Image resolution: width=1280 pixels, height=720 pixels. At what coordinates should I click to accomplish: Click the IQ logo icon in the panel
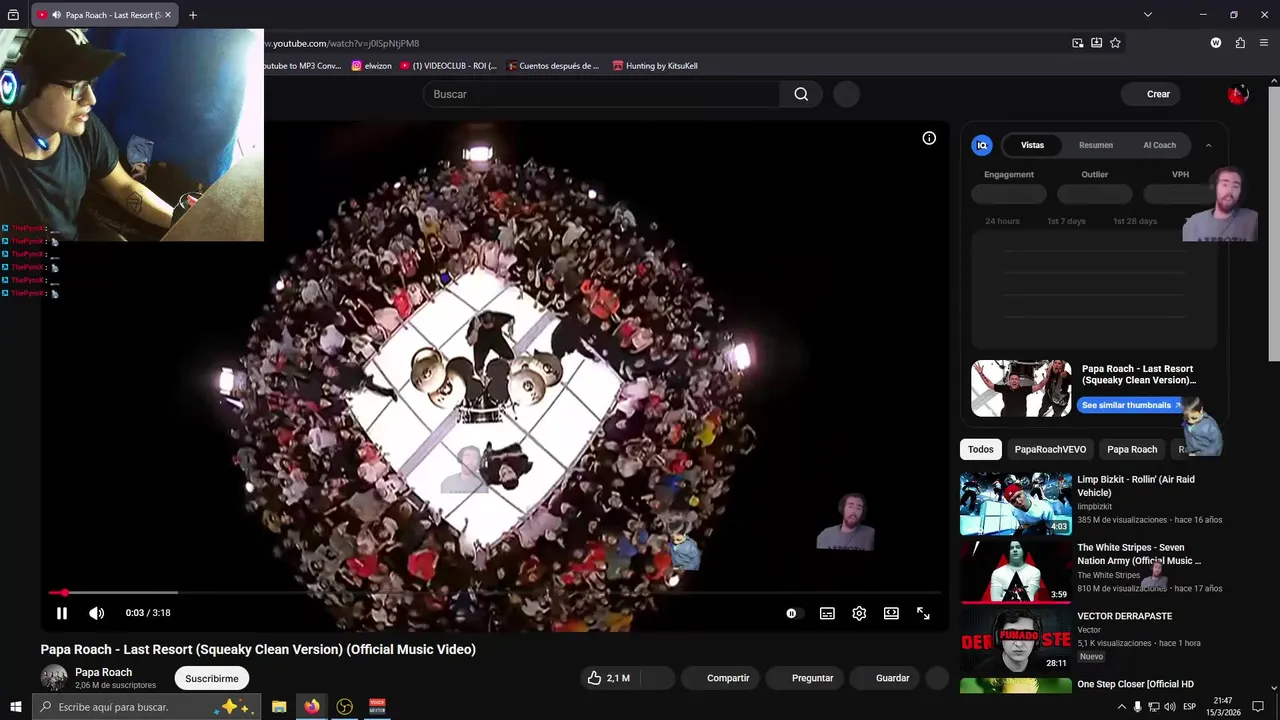pos(982,145)
